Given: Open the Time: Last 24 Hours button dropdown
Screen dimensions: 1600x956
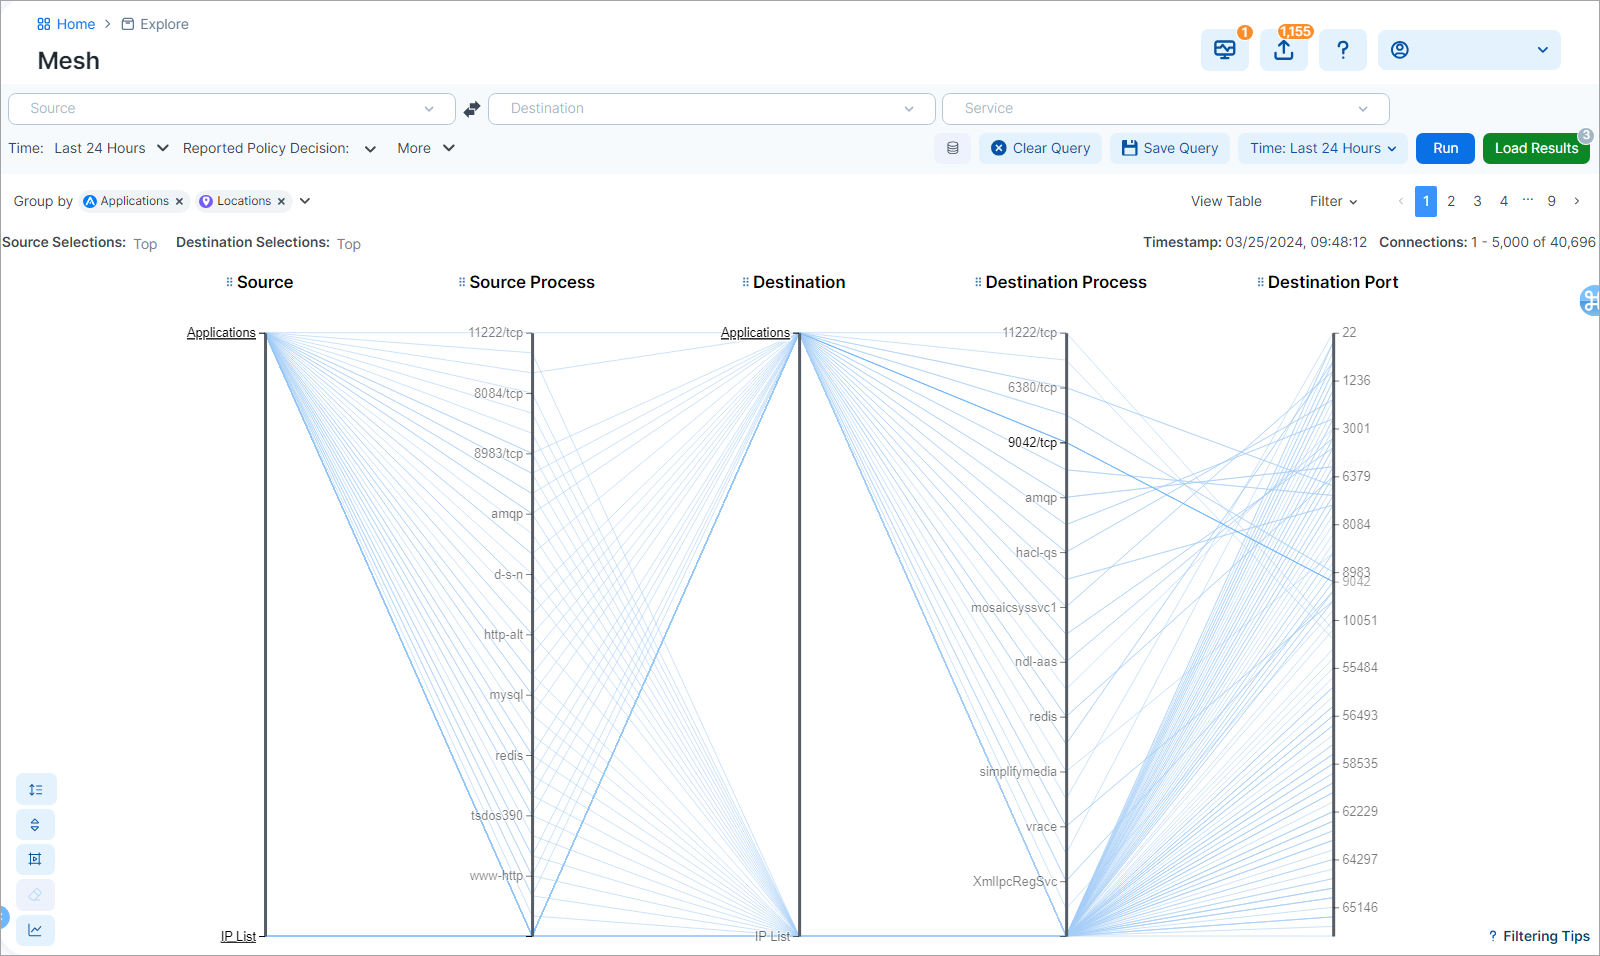Looking at the screenshot, I should pyautogui.click(x=1322, y=148).
